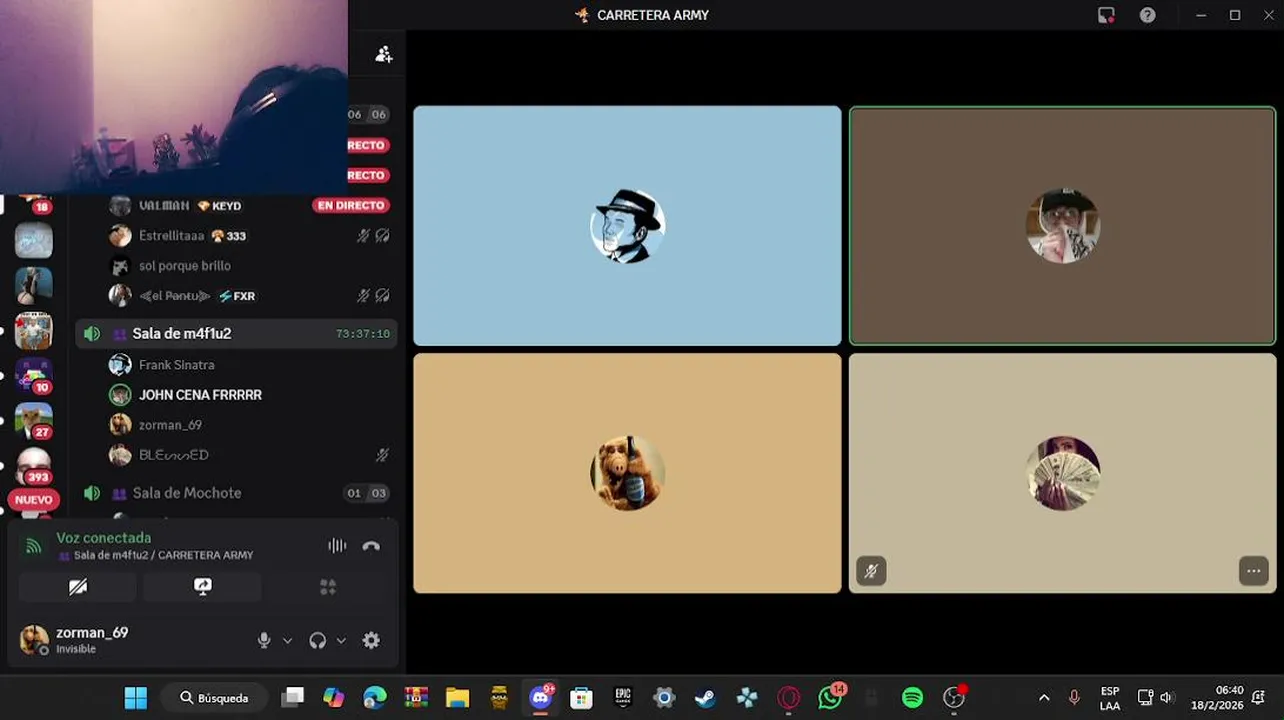
Task: Select Sala de m4f1u2 voice channel
Action: 236,334
